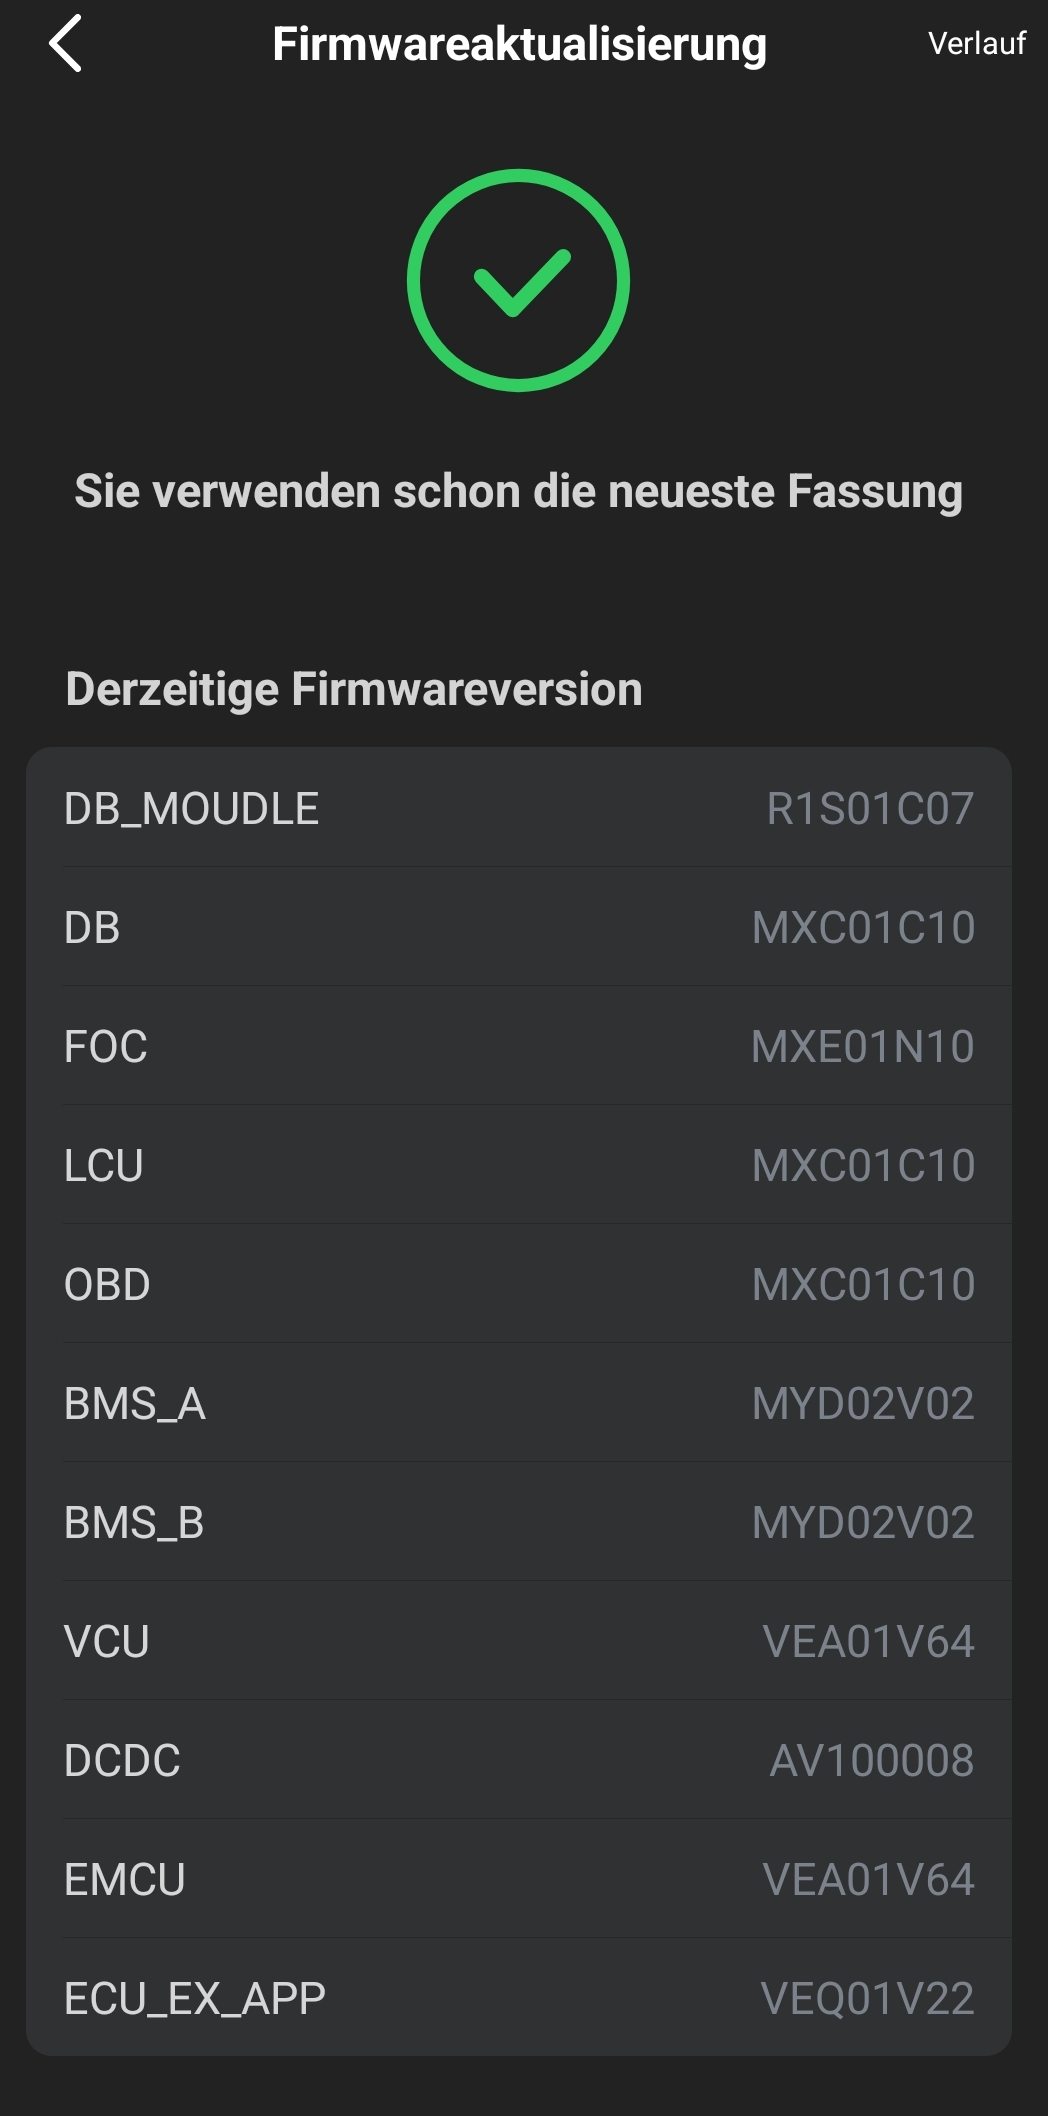Select the DB_MOUDLE firmware row
The height and width of the screenshot is (2116, 1048).
pos(518,808)
